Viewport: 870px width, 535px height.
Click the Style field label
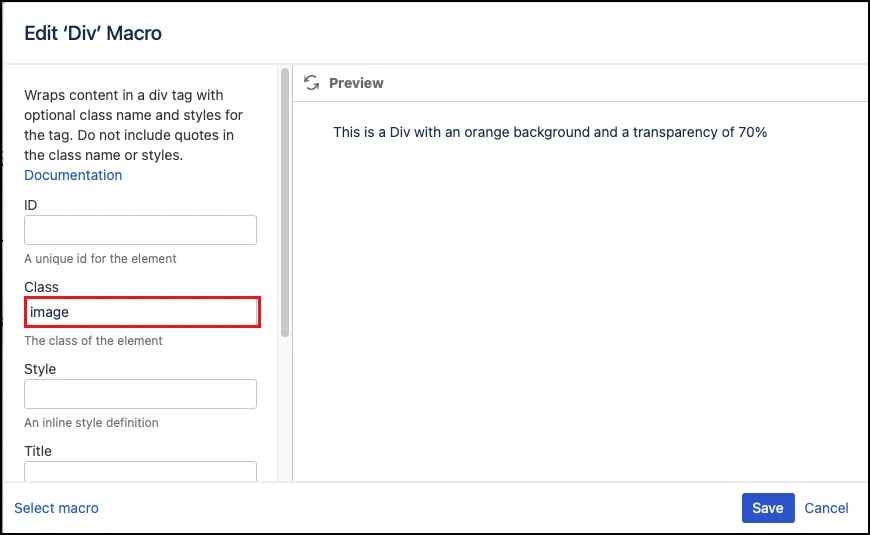(x=40, y=369)
